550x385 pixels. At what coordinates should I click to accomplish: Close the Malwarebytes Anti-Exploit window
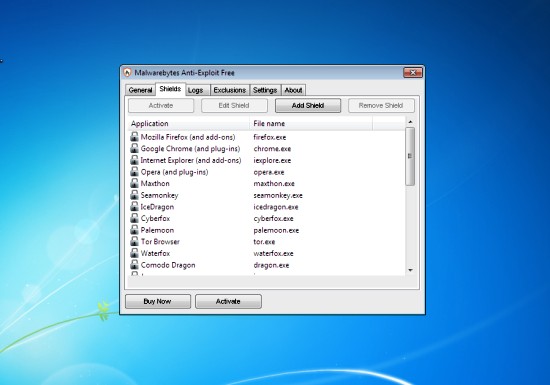click(x=413, y=73)
